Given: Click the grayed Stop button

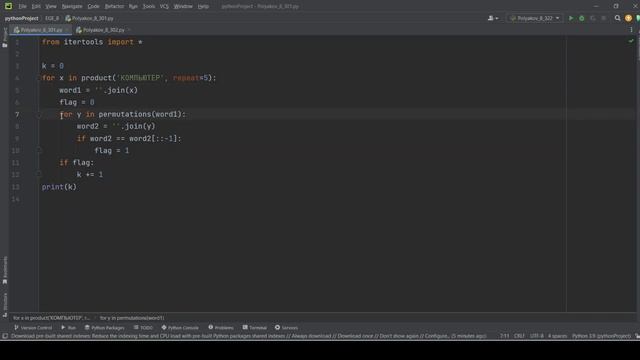Looking at the screenshot, I should point(604,18).
